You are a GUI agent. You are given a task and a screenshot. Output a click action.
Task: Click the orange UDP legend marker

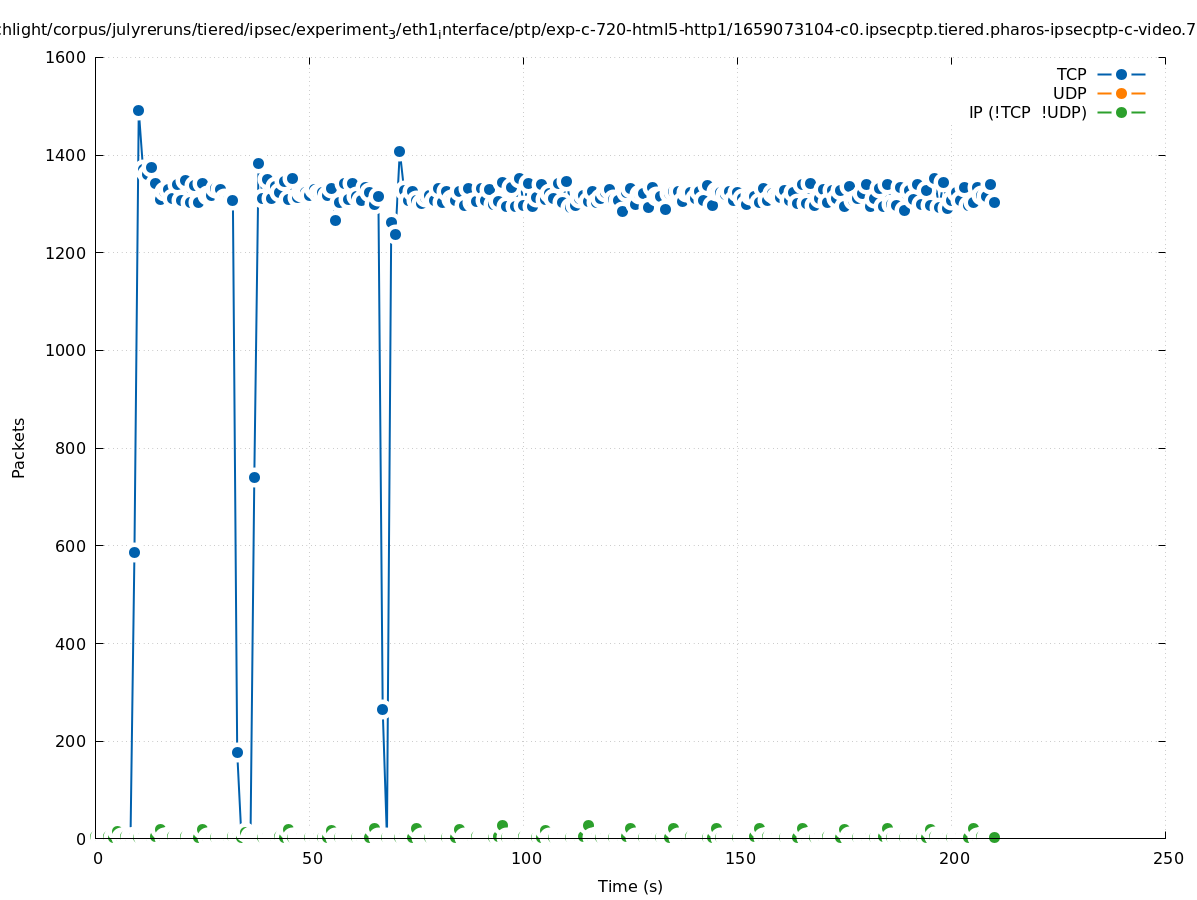coord(1121,93)
